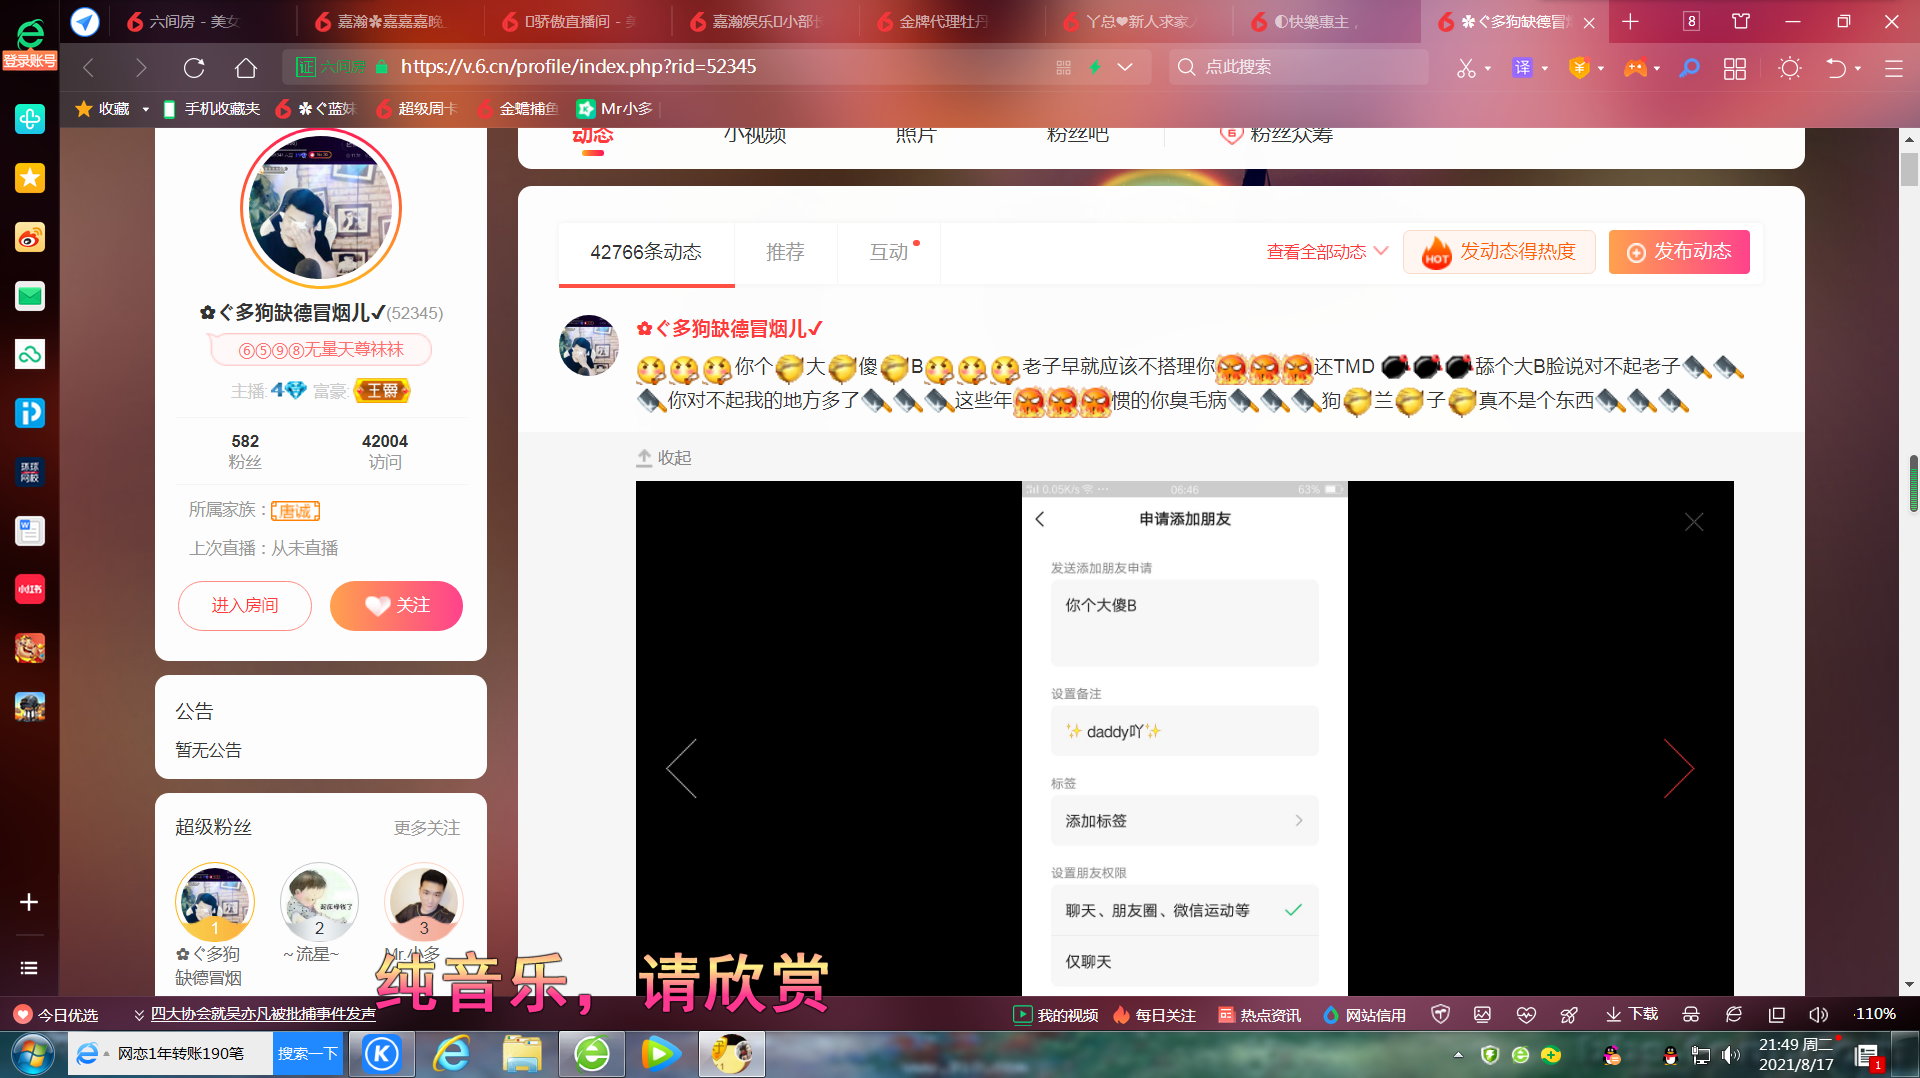
Task: Open the mail icon in left sidebar
Action: [30, 296]
